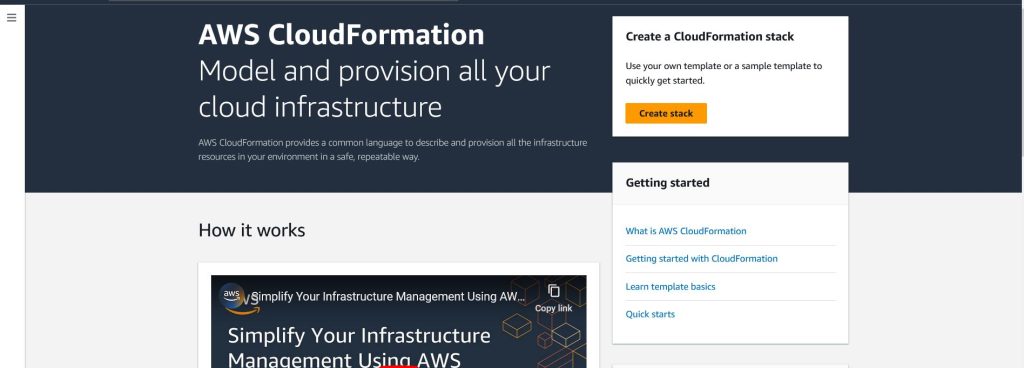Image resolution: width=1024 pixels, height=368 pixels.
Task: Click Create a CloudFormation stack panel title
Action: pos(709,37)
